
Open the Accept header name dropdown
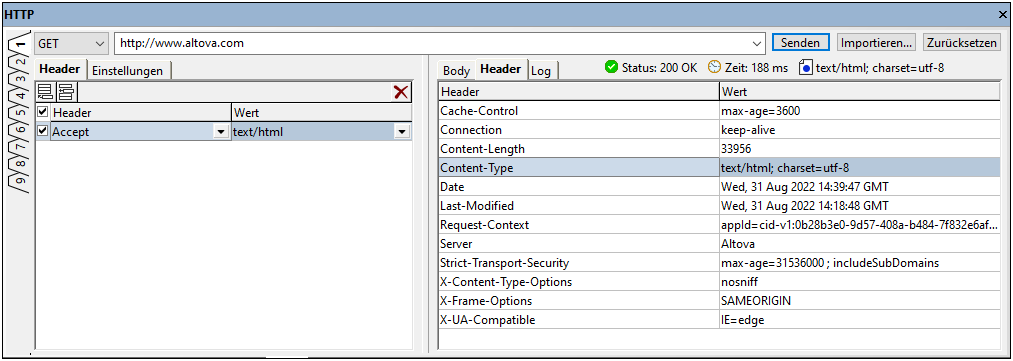tap(220, 132)
